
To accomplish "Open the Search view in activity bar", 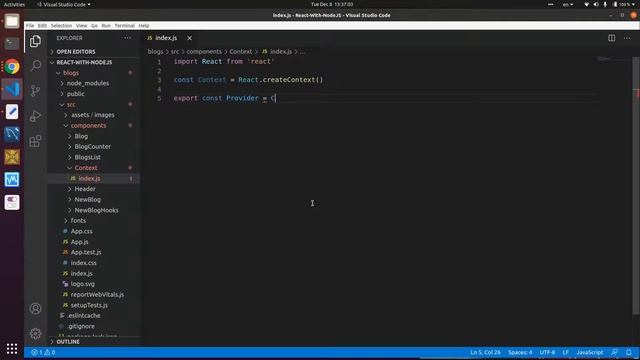I will pos(36,66).
